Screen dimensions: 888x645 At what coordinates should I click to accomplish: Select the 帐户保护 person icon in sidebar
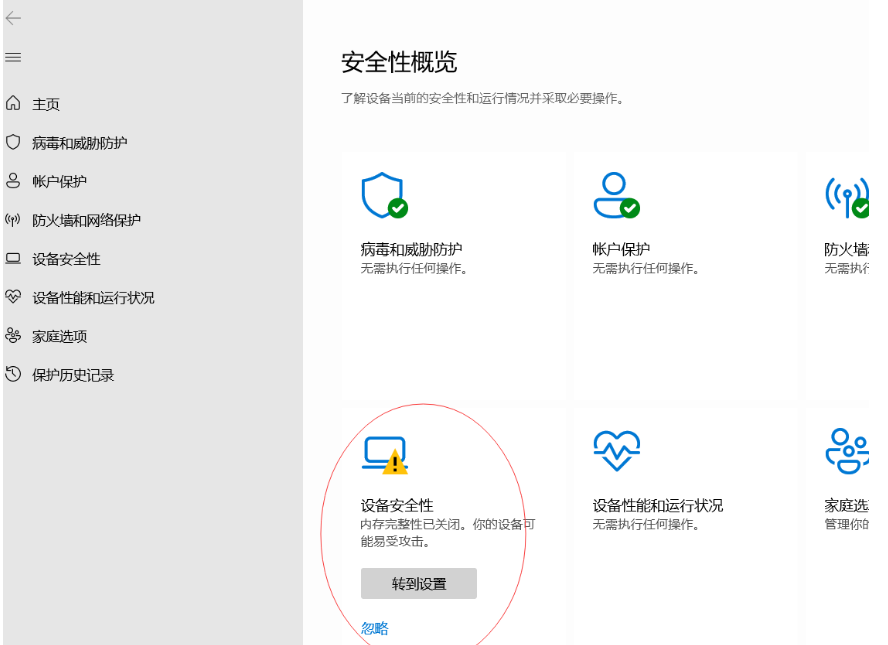14,181
